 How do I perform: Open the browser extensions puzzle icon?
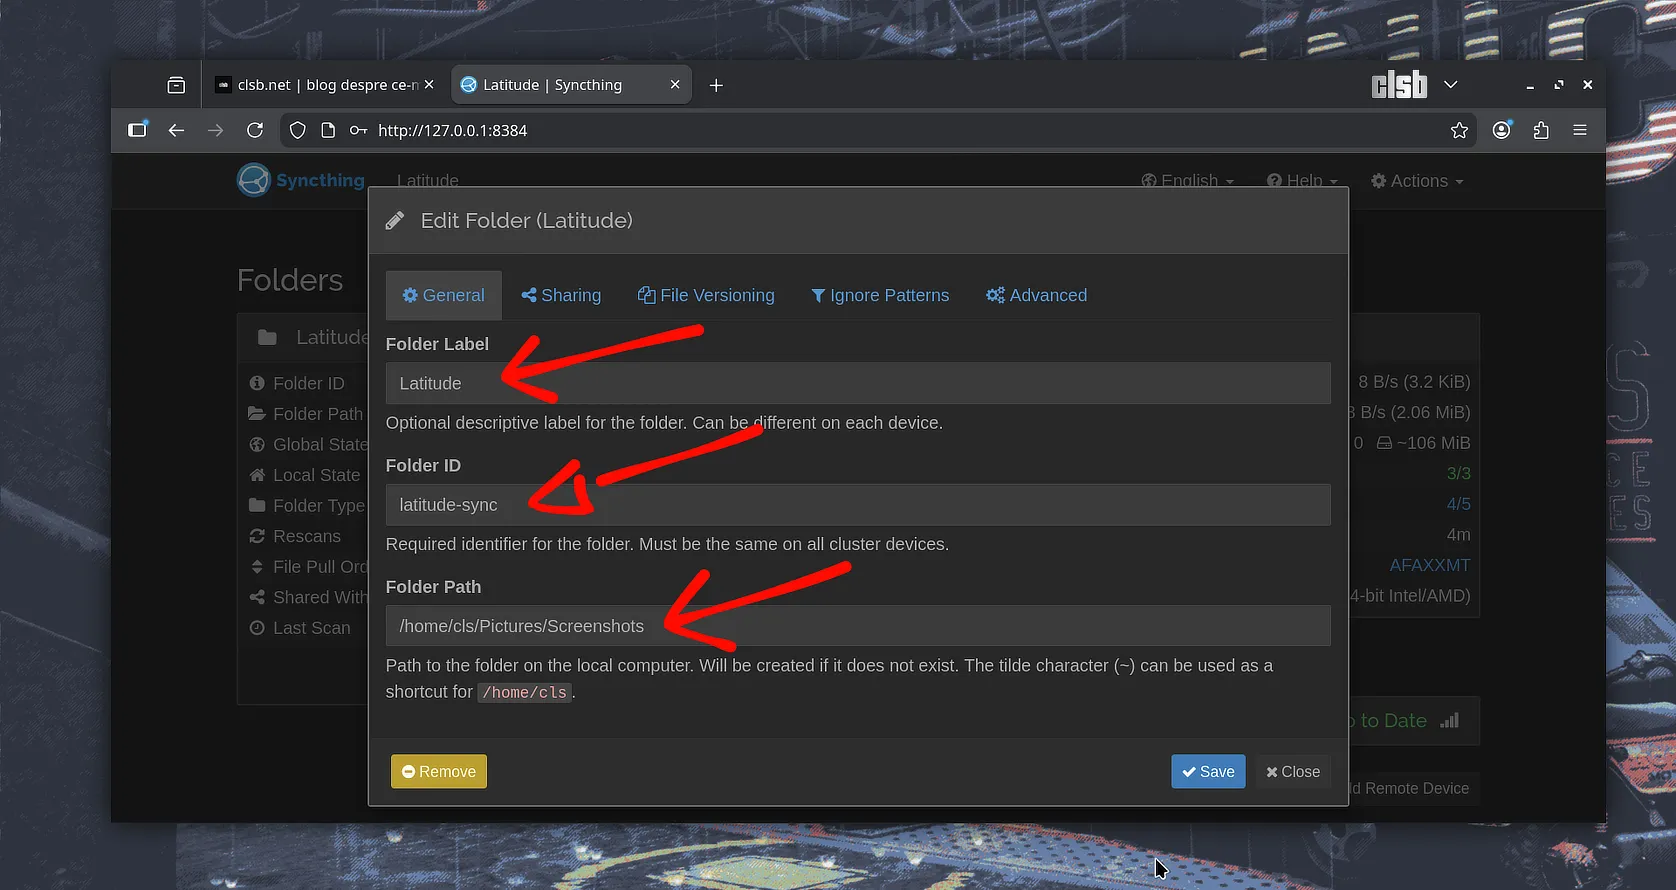1541,130
